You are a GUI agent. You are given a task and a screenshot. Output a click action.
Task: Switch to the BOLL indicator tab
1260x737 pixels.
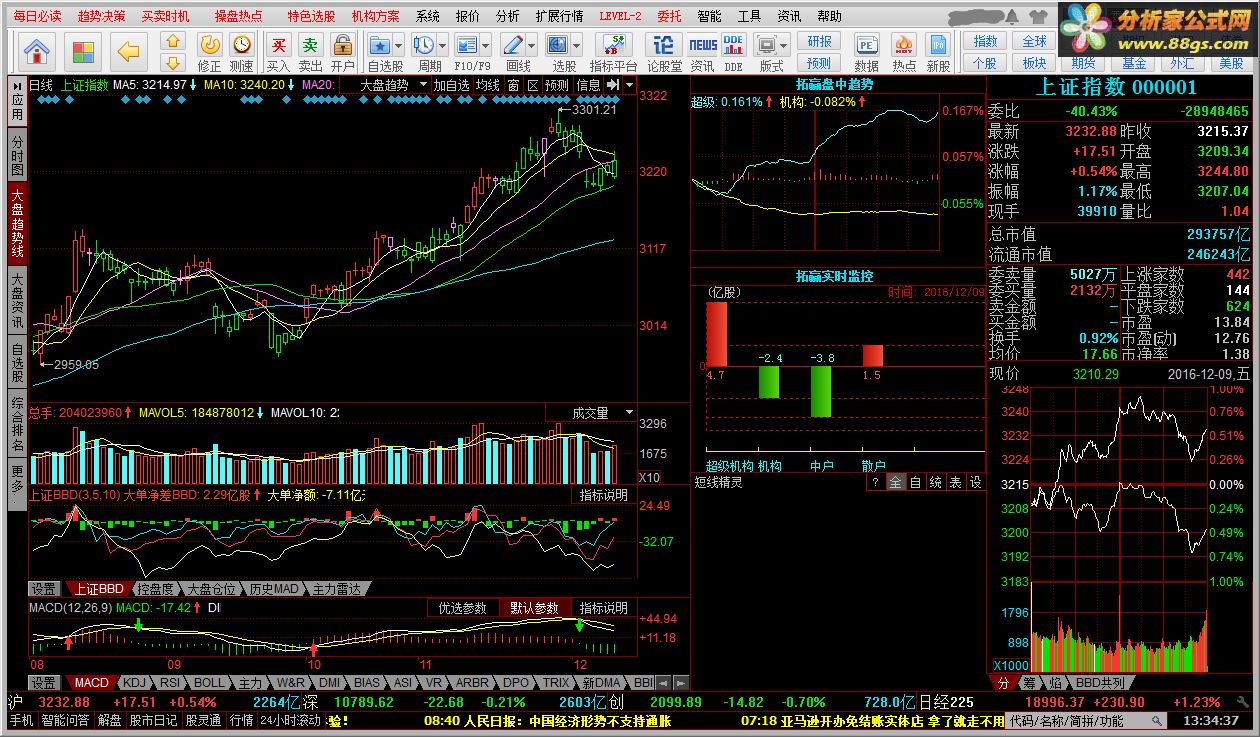pyautogui.click(x=208, y=683)
